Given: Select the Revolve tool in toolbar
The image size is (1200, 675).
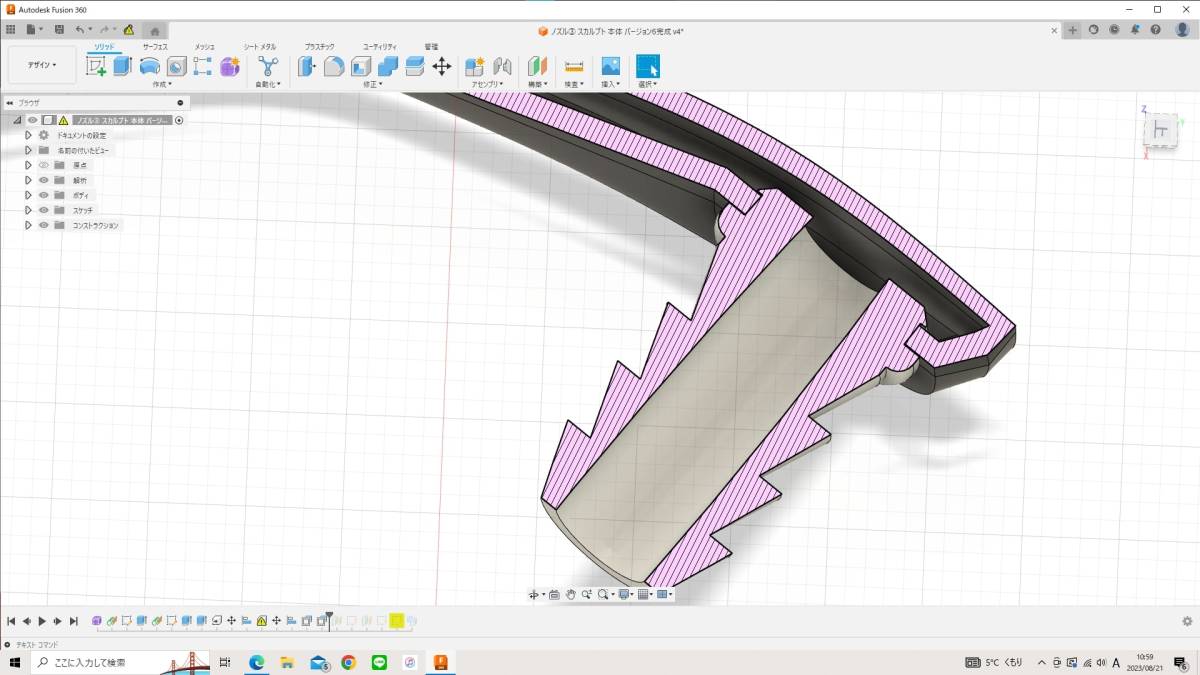Looking at the screenshot, I should point(149,66).
